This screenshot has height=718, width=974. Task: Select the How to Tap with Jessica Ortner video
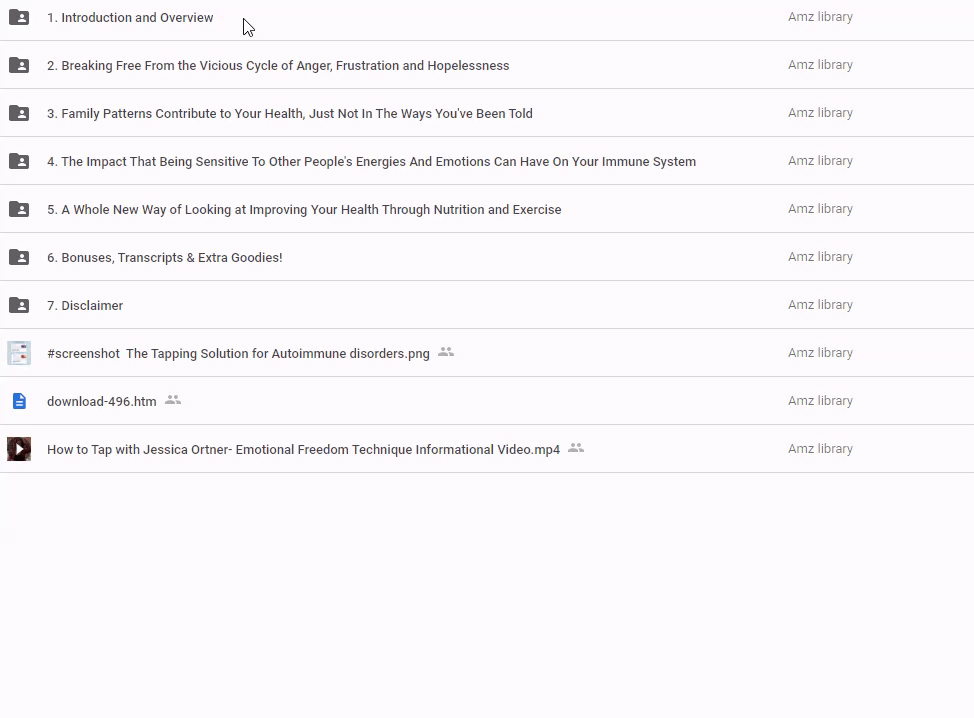[303, 450]
